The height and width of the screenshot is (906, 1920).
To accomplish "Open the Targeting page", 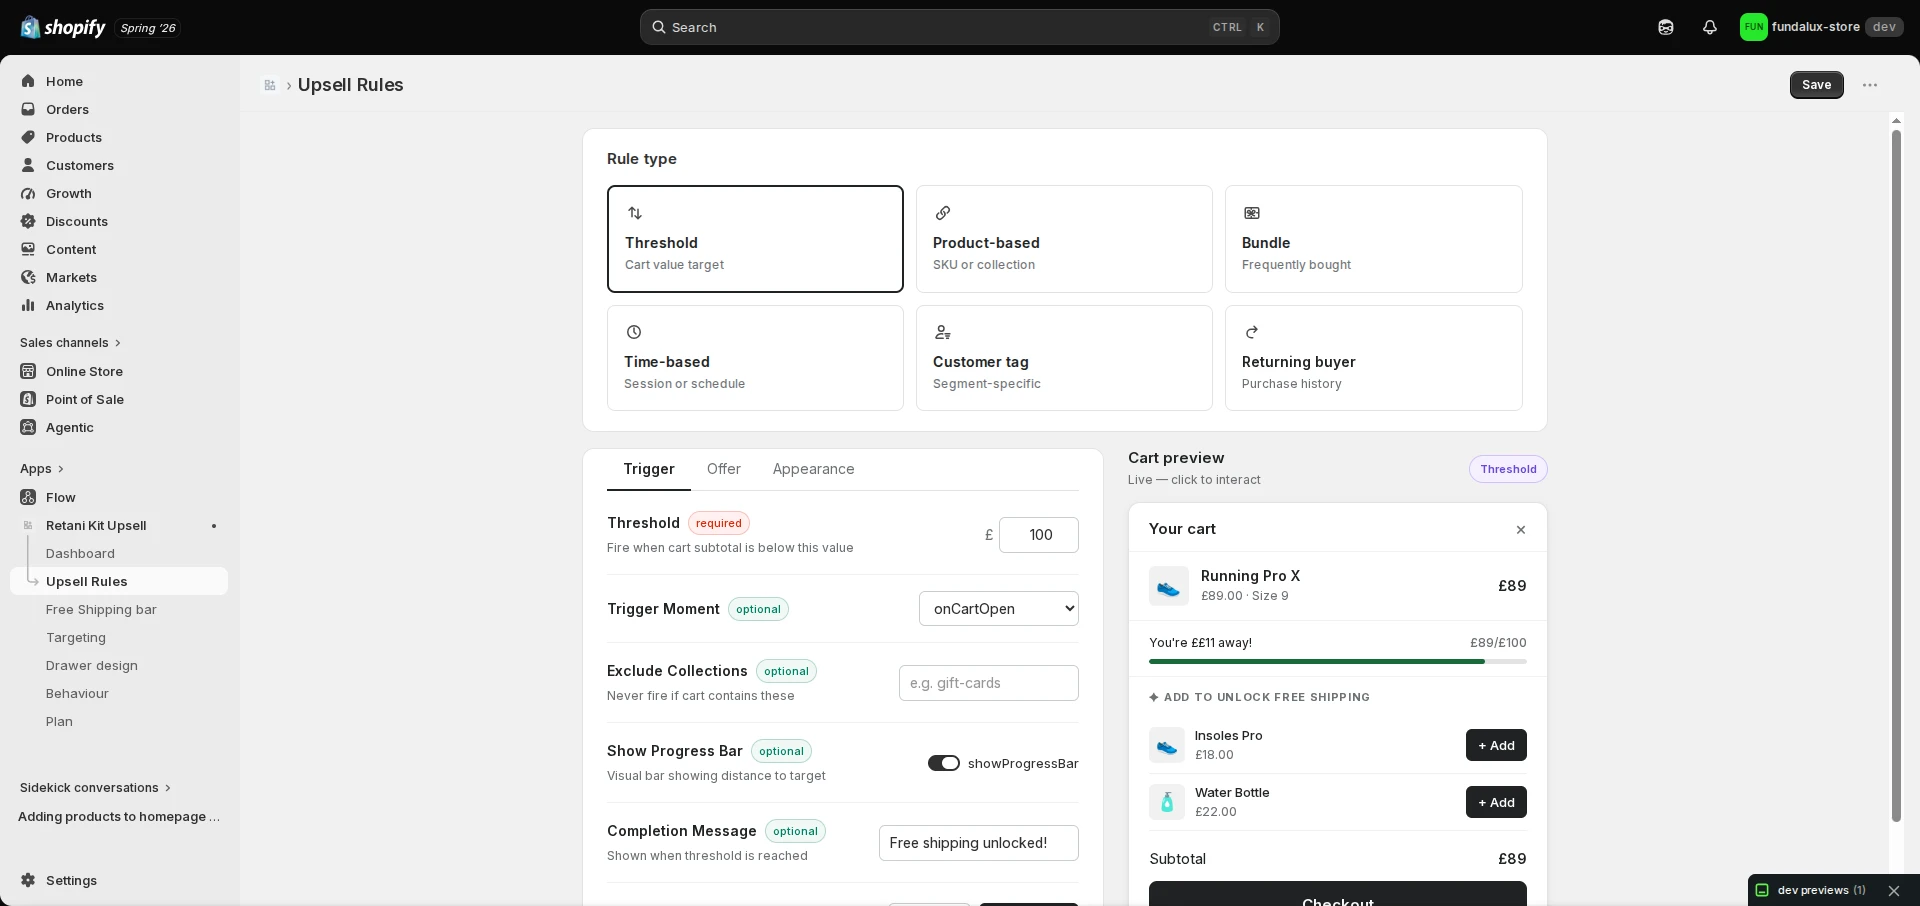I will [76, 638].
